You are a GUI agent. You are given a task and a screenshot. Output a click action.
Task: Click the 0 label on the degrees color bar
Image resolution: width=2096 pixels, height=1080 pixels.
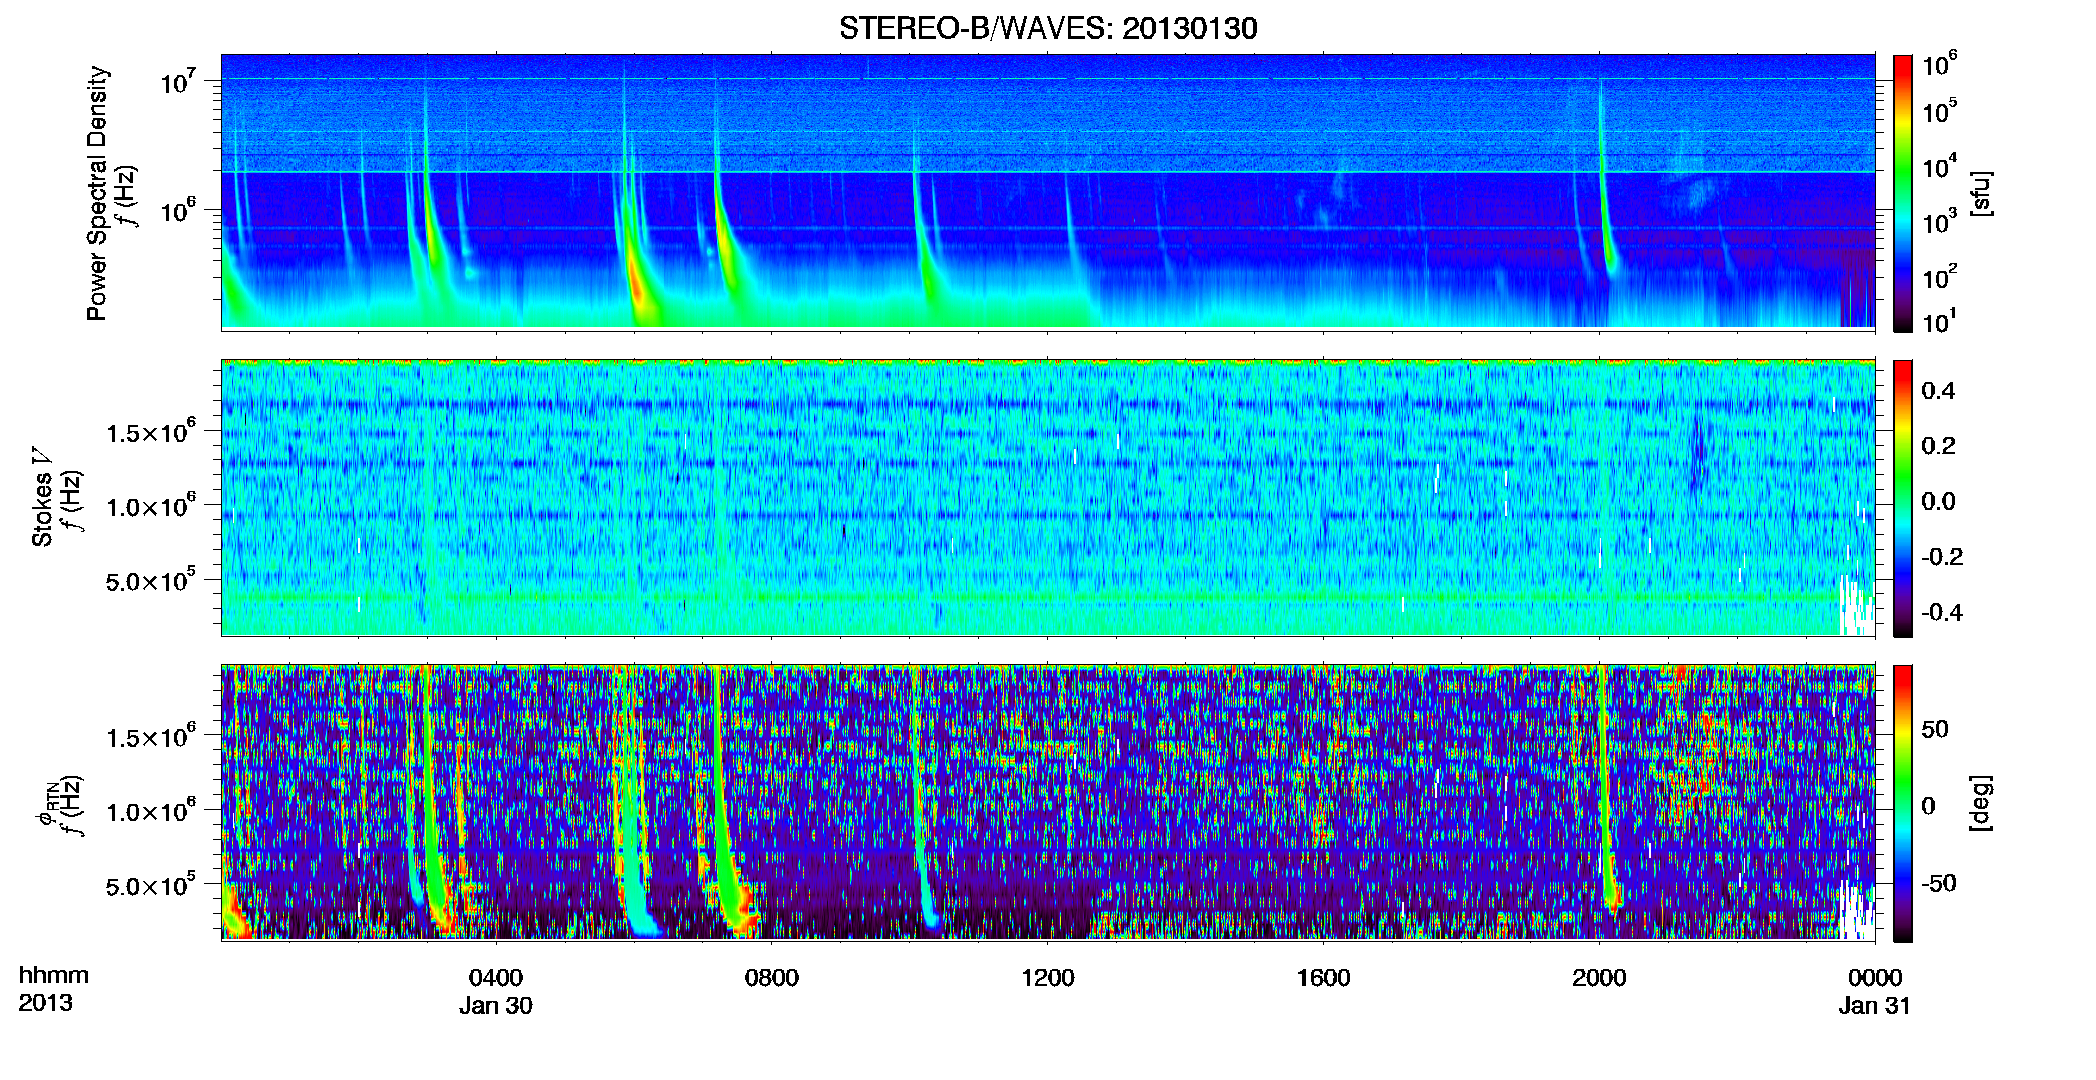(1928, 806)
